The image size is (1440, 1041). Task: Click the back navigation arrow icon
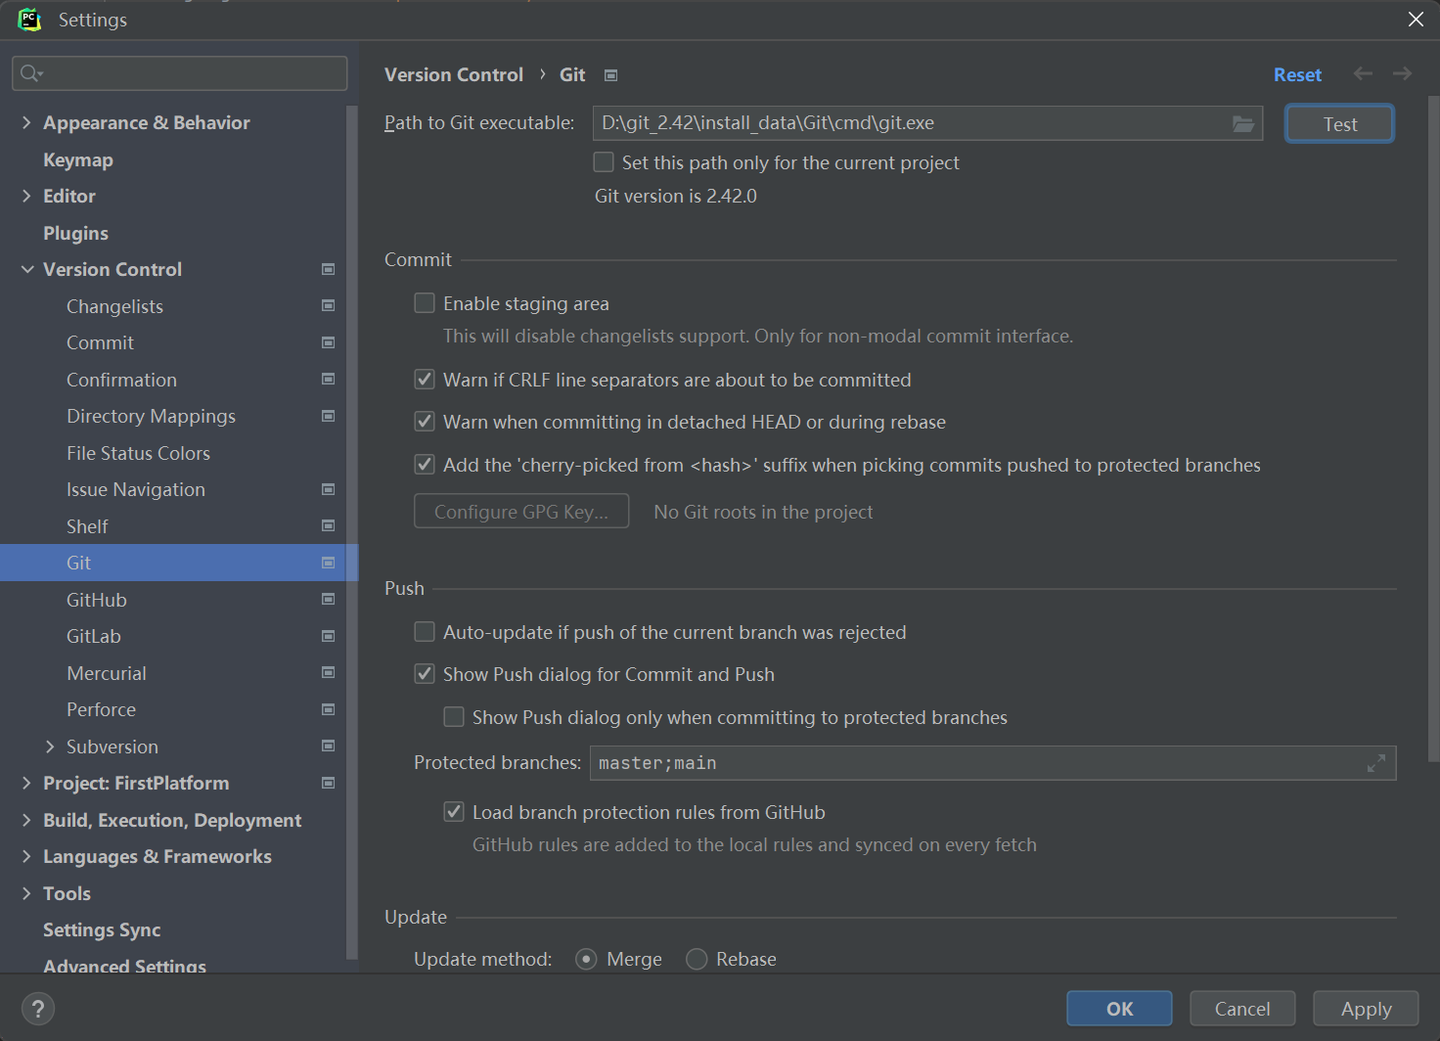click(1362, 74)
